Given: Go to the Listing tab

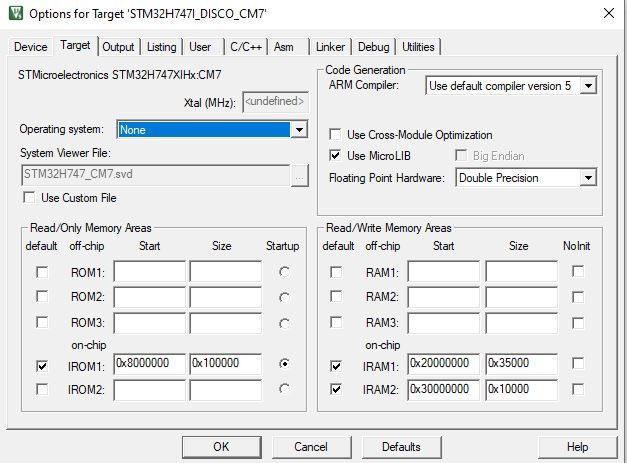Looking at the screenshot, I should point(161,47).
